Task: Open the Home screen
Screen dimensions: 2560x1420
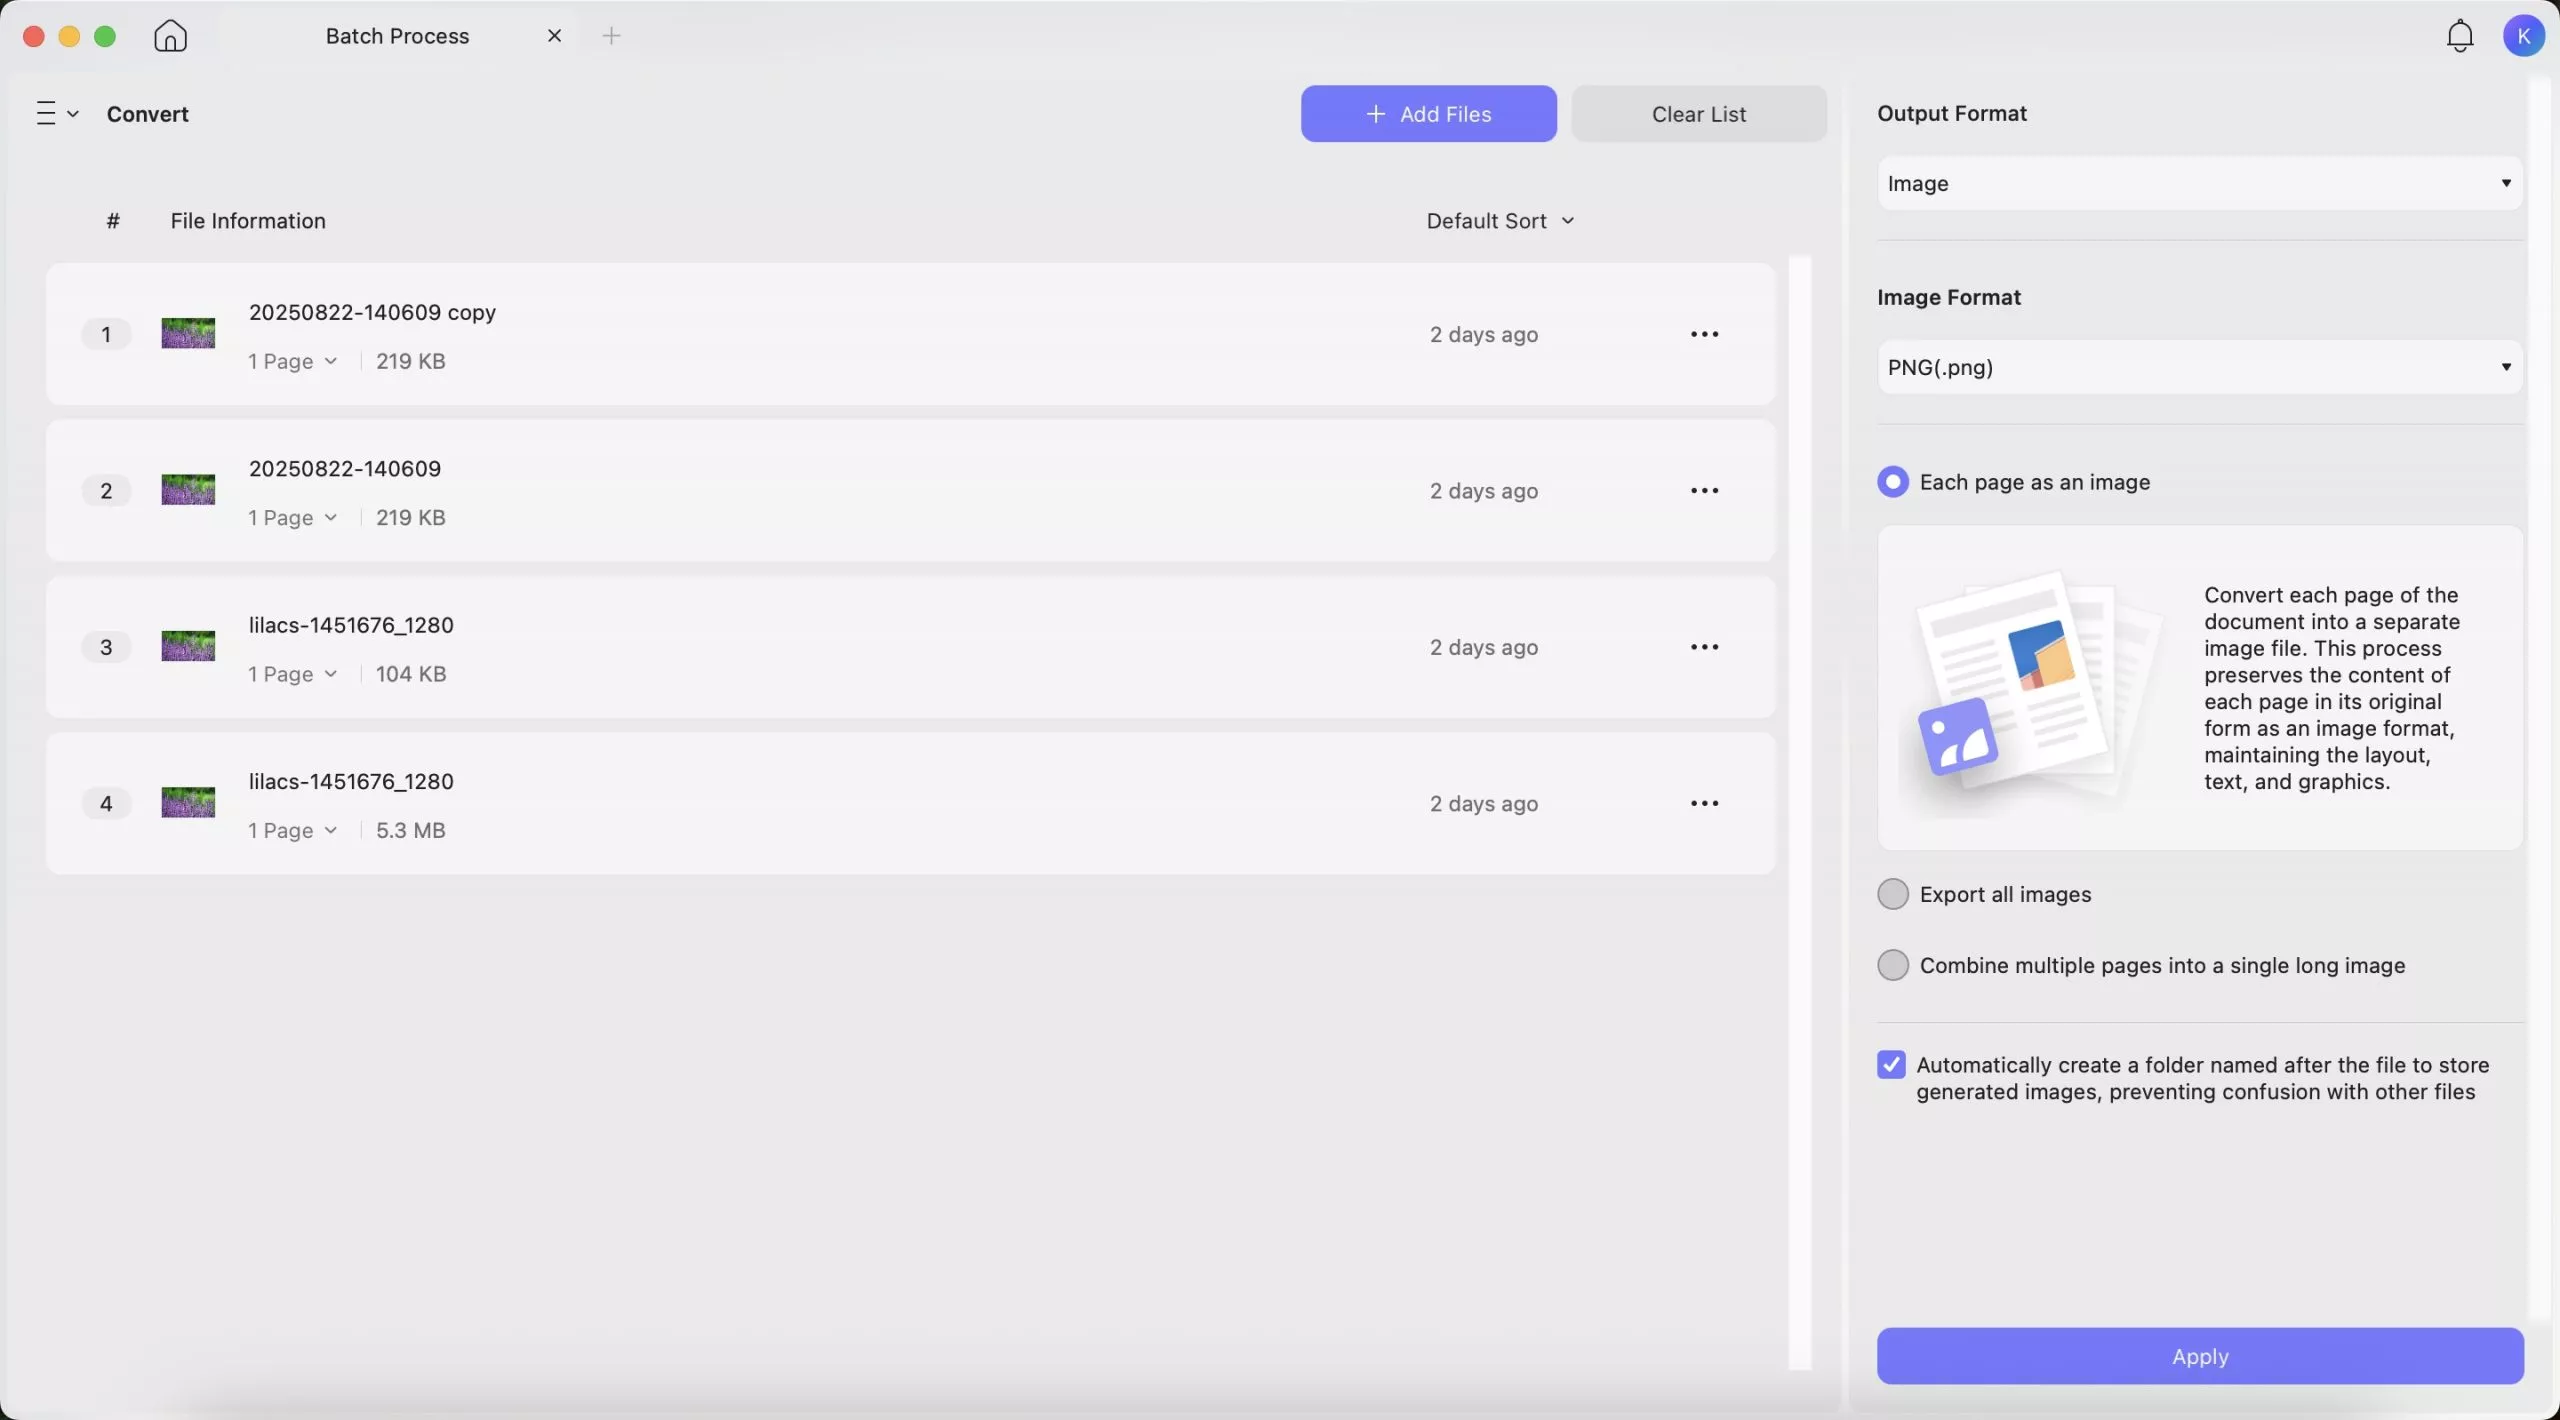Action: pyautogui.click(x=170, y=35)
